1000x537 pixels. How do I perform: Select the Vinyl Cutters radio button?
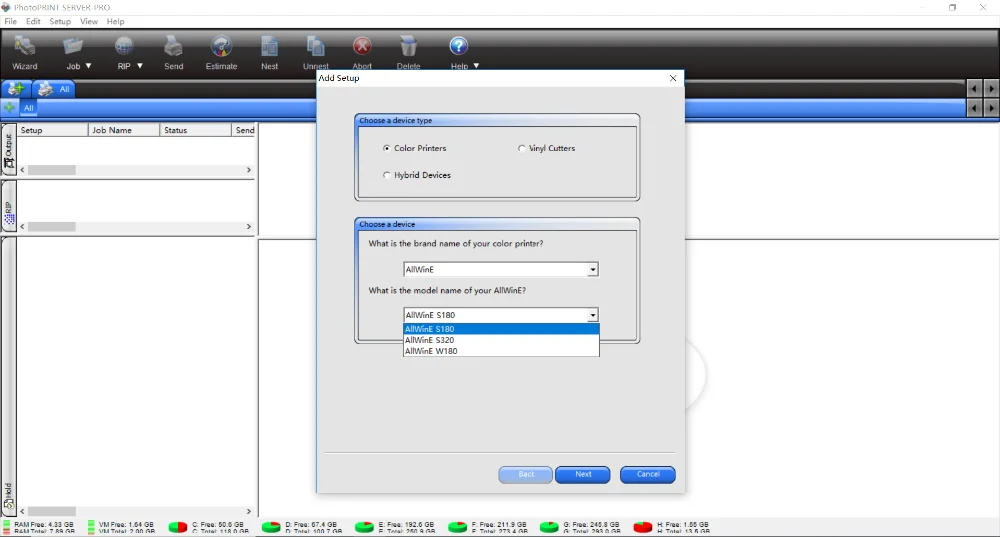(522, 148)
